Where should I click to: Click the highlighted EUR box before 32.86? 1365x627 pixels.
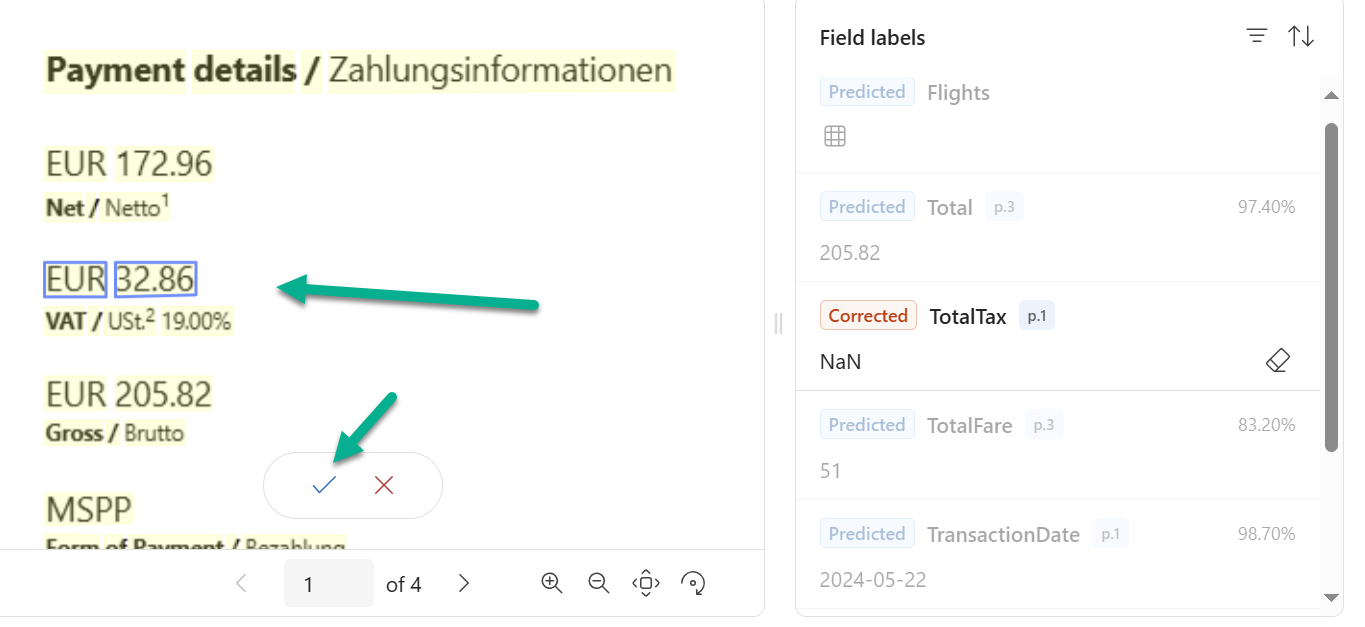click(x=75, y=280)
